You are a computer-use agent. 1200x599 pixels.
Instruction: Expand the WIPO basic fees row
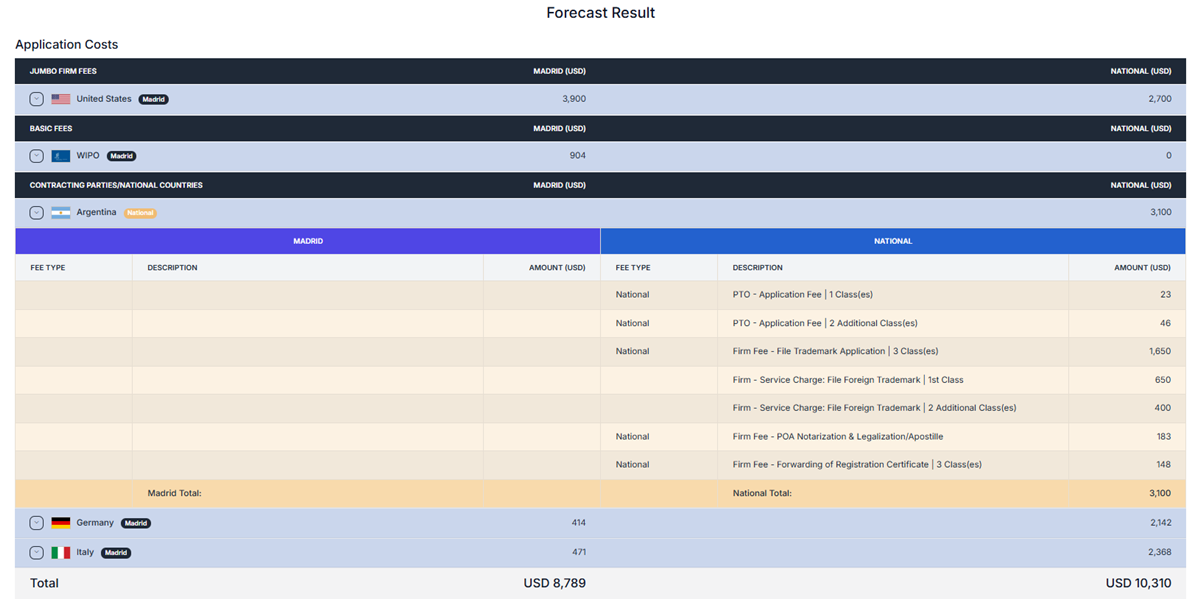point(36,156)
